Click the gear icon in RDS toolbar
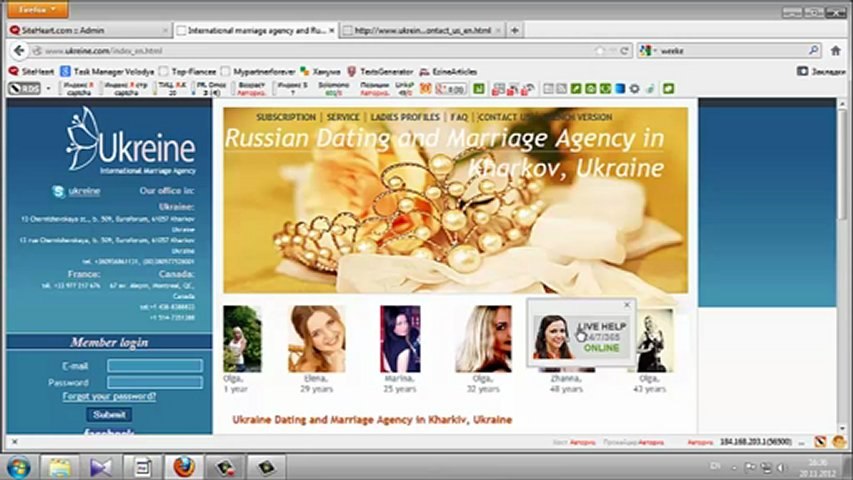The height and width of the screenshot is (480, 853). [634, 88]
